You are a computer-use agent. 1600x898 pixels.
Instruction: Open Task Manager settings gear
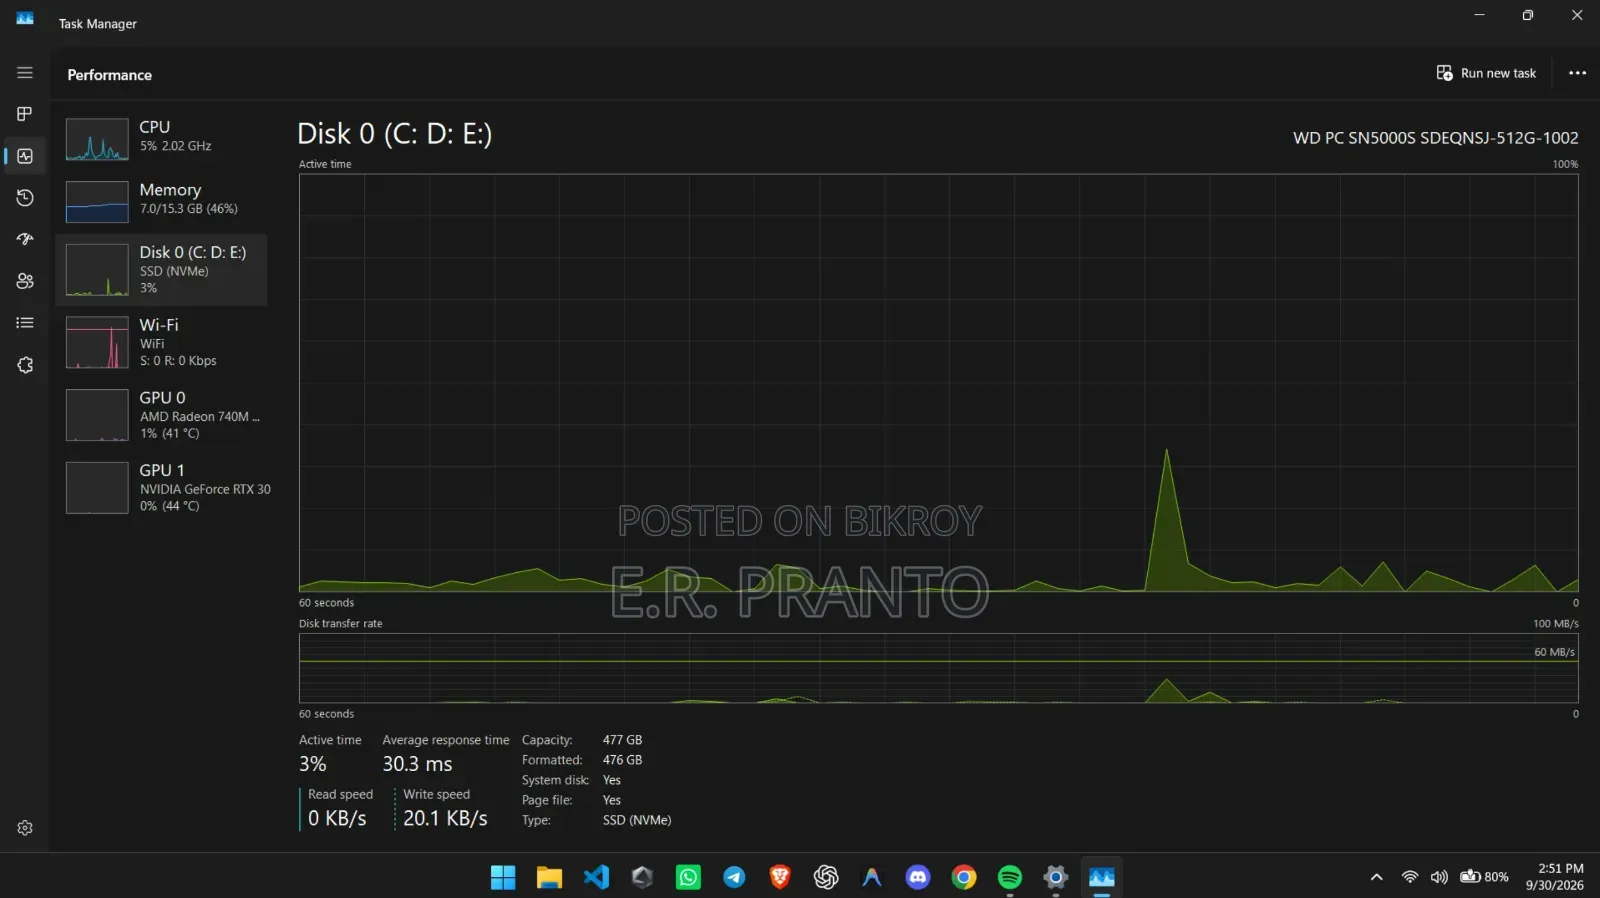pyautogui.click(x=25, y=828)
